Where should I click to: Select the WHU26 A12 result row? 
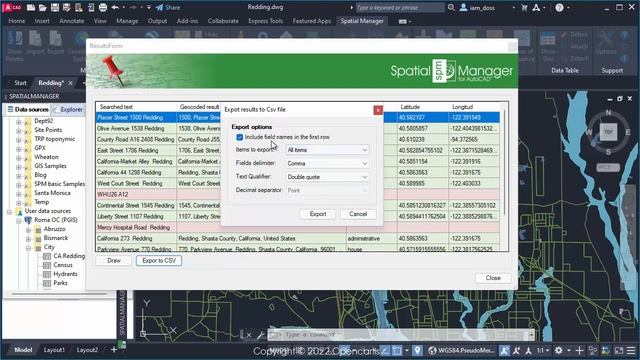point(298,194)
